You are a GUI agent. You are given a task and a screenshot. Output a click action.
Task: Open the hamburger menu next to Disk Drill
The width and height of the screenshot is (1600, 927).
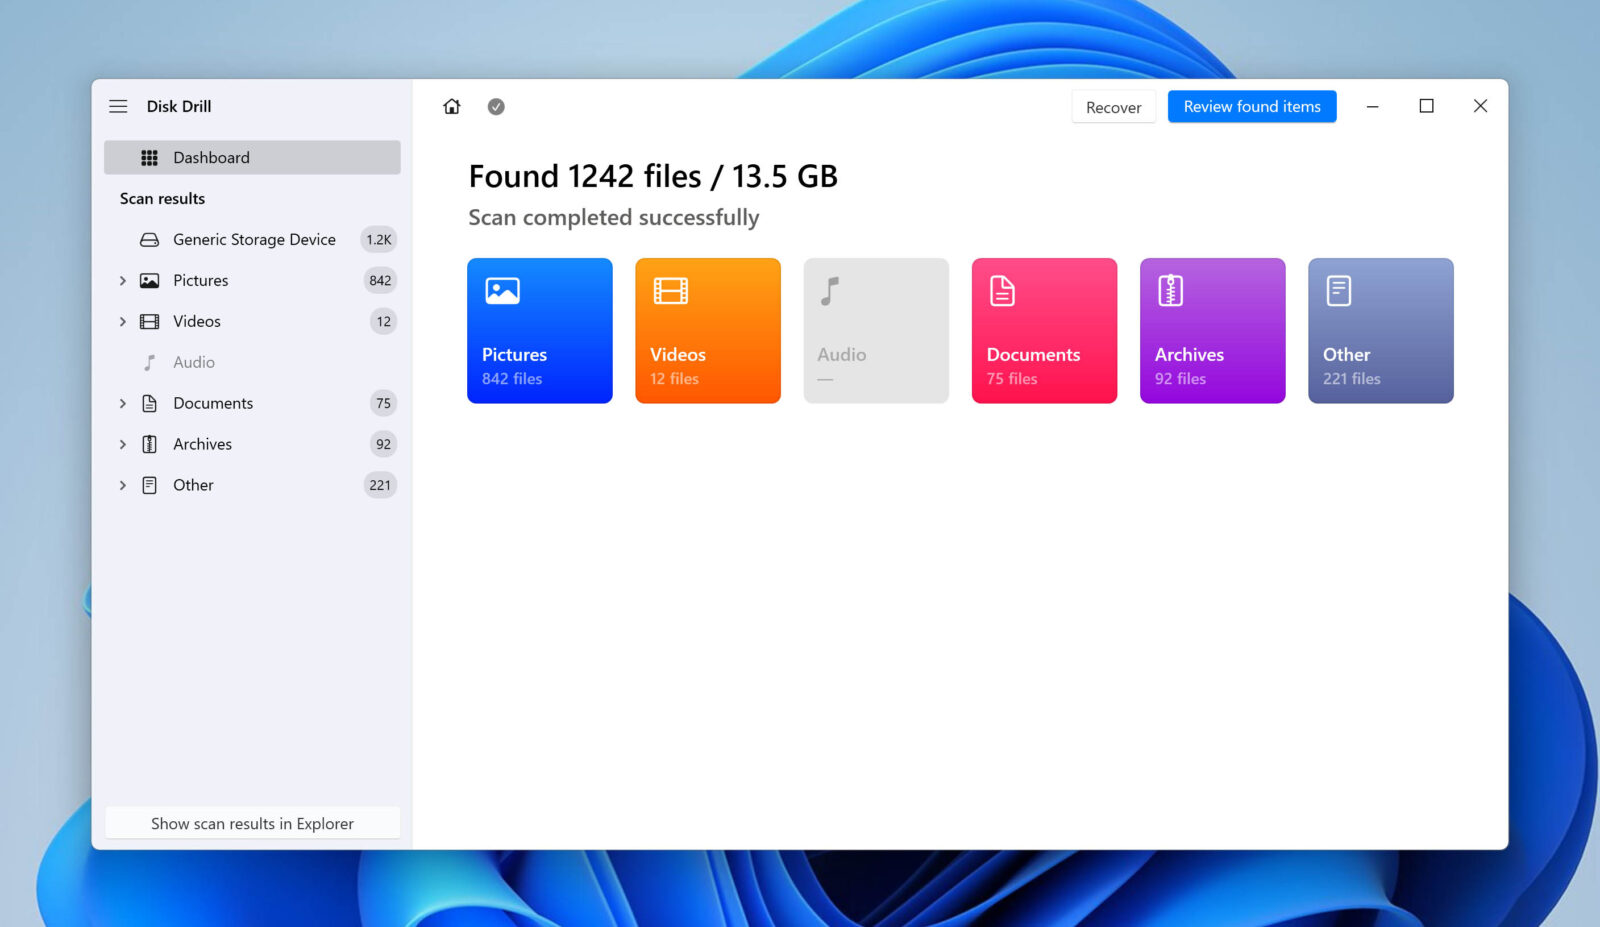click(118, 106)
